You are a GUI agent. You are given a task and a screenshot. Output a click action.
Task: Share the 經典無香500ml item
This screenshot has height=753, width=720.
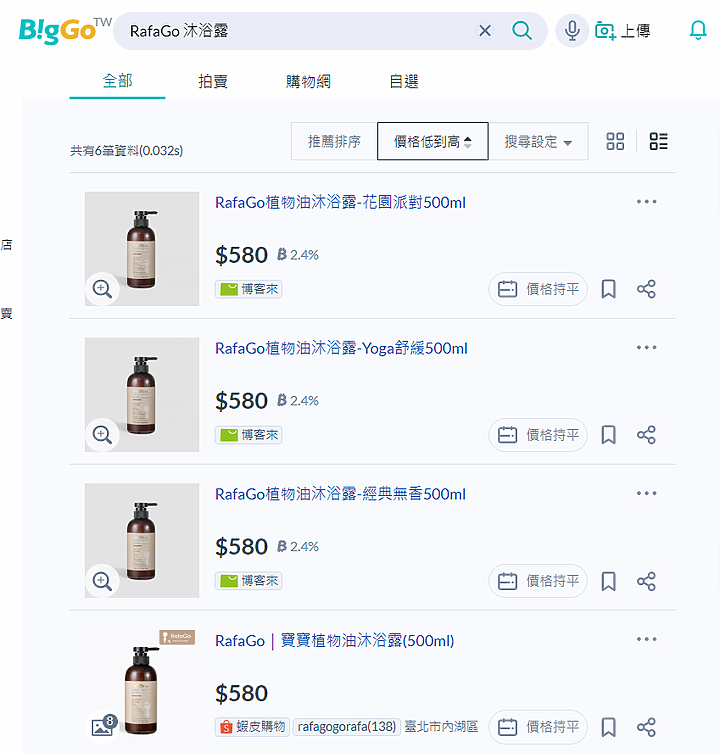click(x=647, y=581)
